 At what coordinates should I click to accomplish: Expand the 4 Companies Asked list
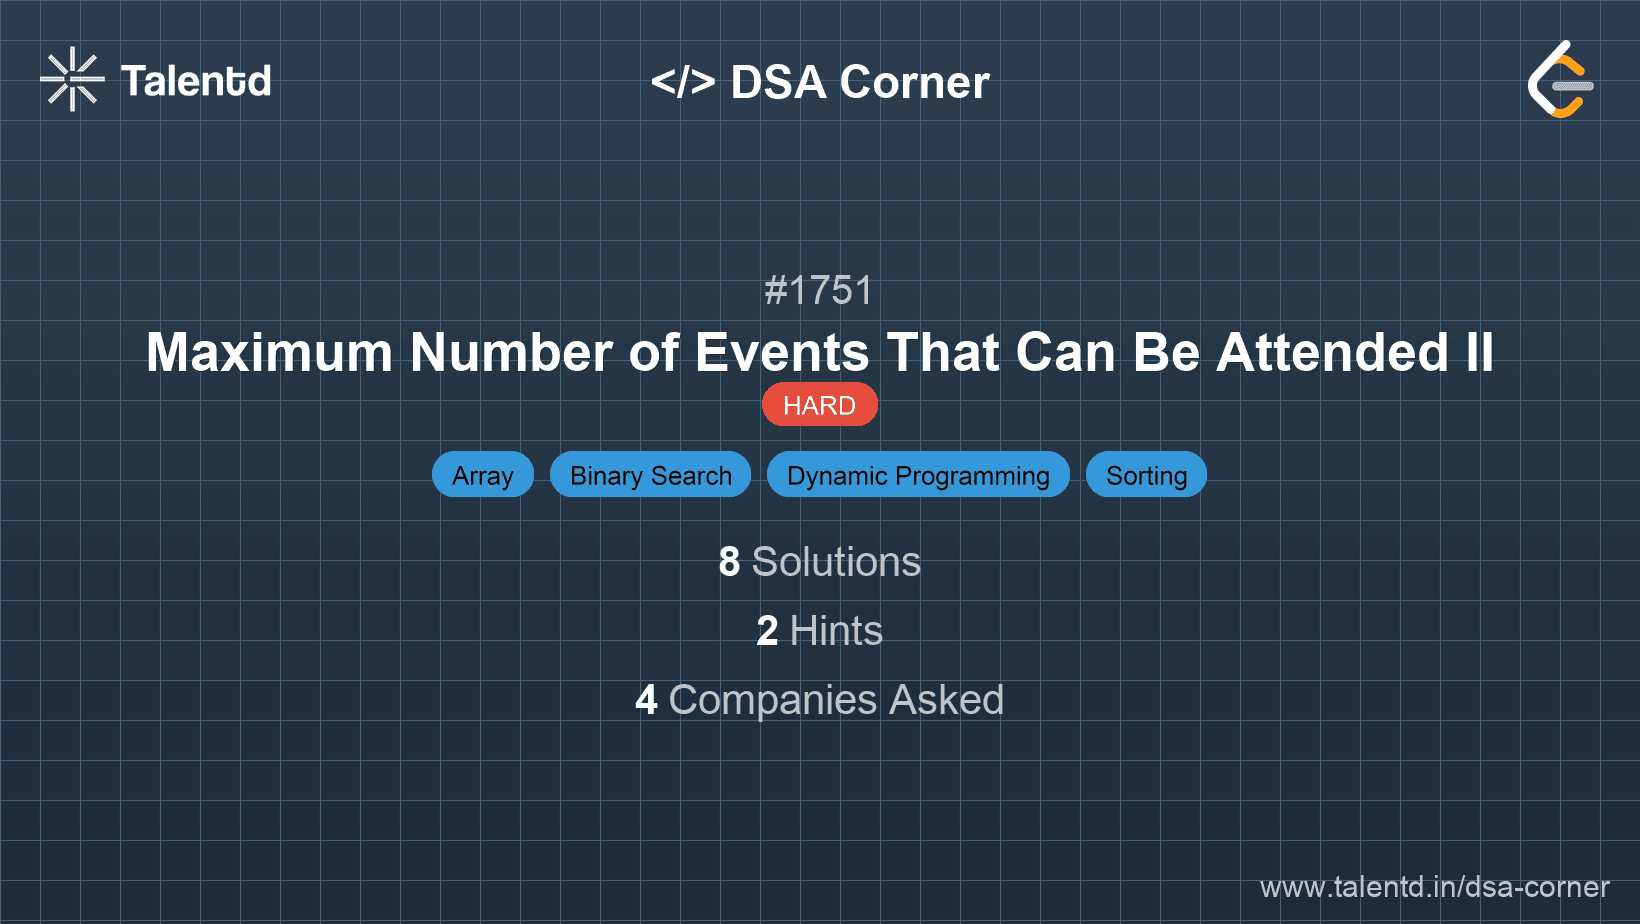[x=819, y=699]
